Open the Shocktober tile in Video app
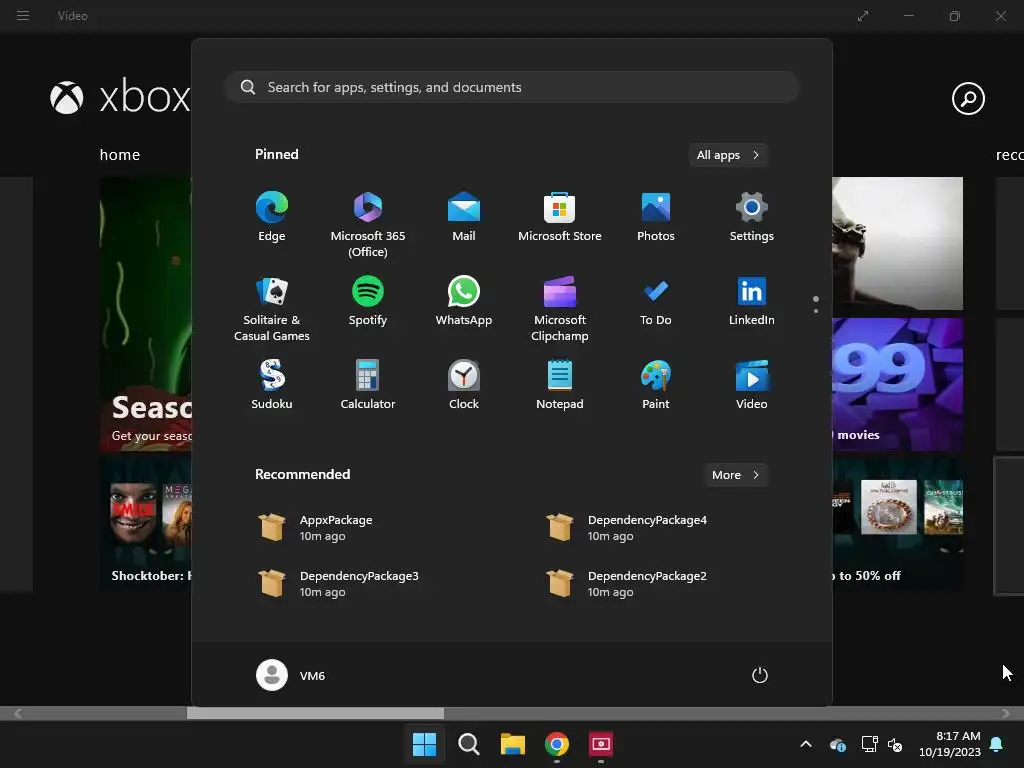Image resolution: width=1024 pixels, height=768 pixels. pyautogui.click(x=146, y=524)
